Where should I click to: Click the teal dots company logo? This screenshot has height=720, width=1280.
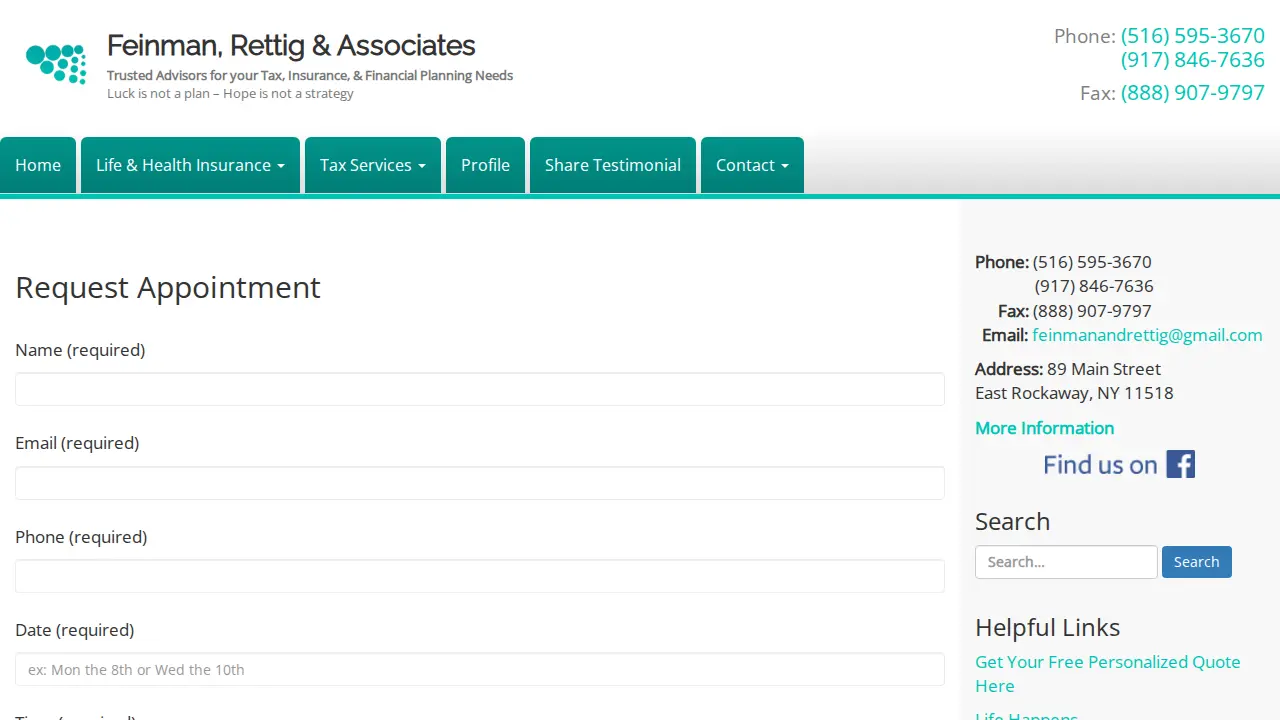click(56, 64)
